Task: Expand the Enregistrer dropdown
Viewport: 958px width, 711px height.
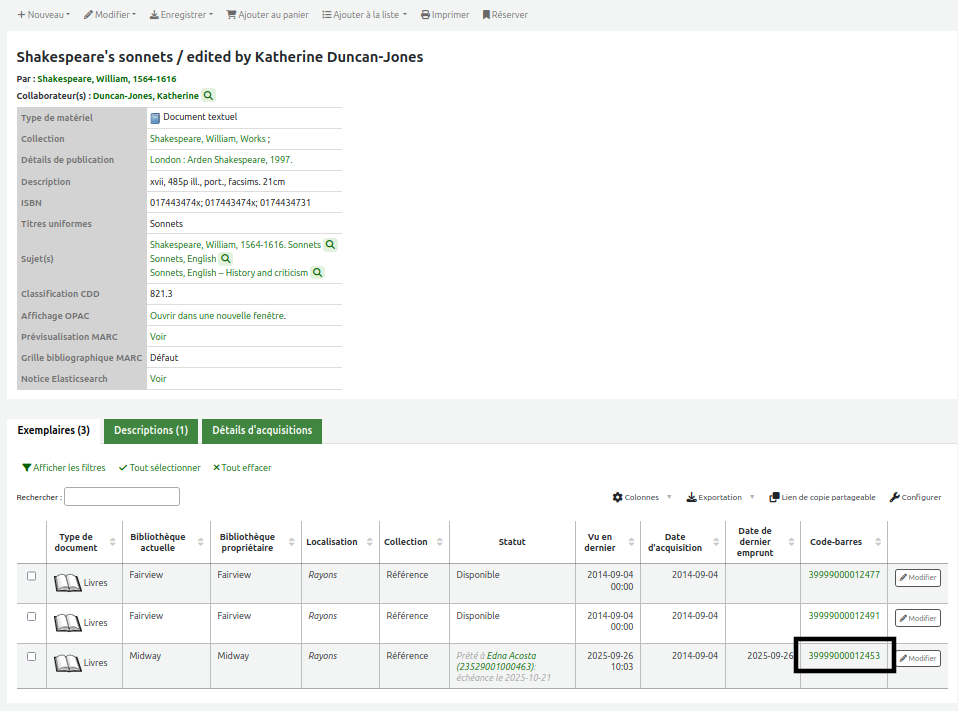Action: click(x=181, y=15)
